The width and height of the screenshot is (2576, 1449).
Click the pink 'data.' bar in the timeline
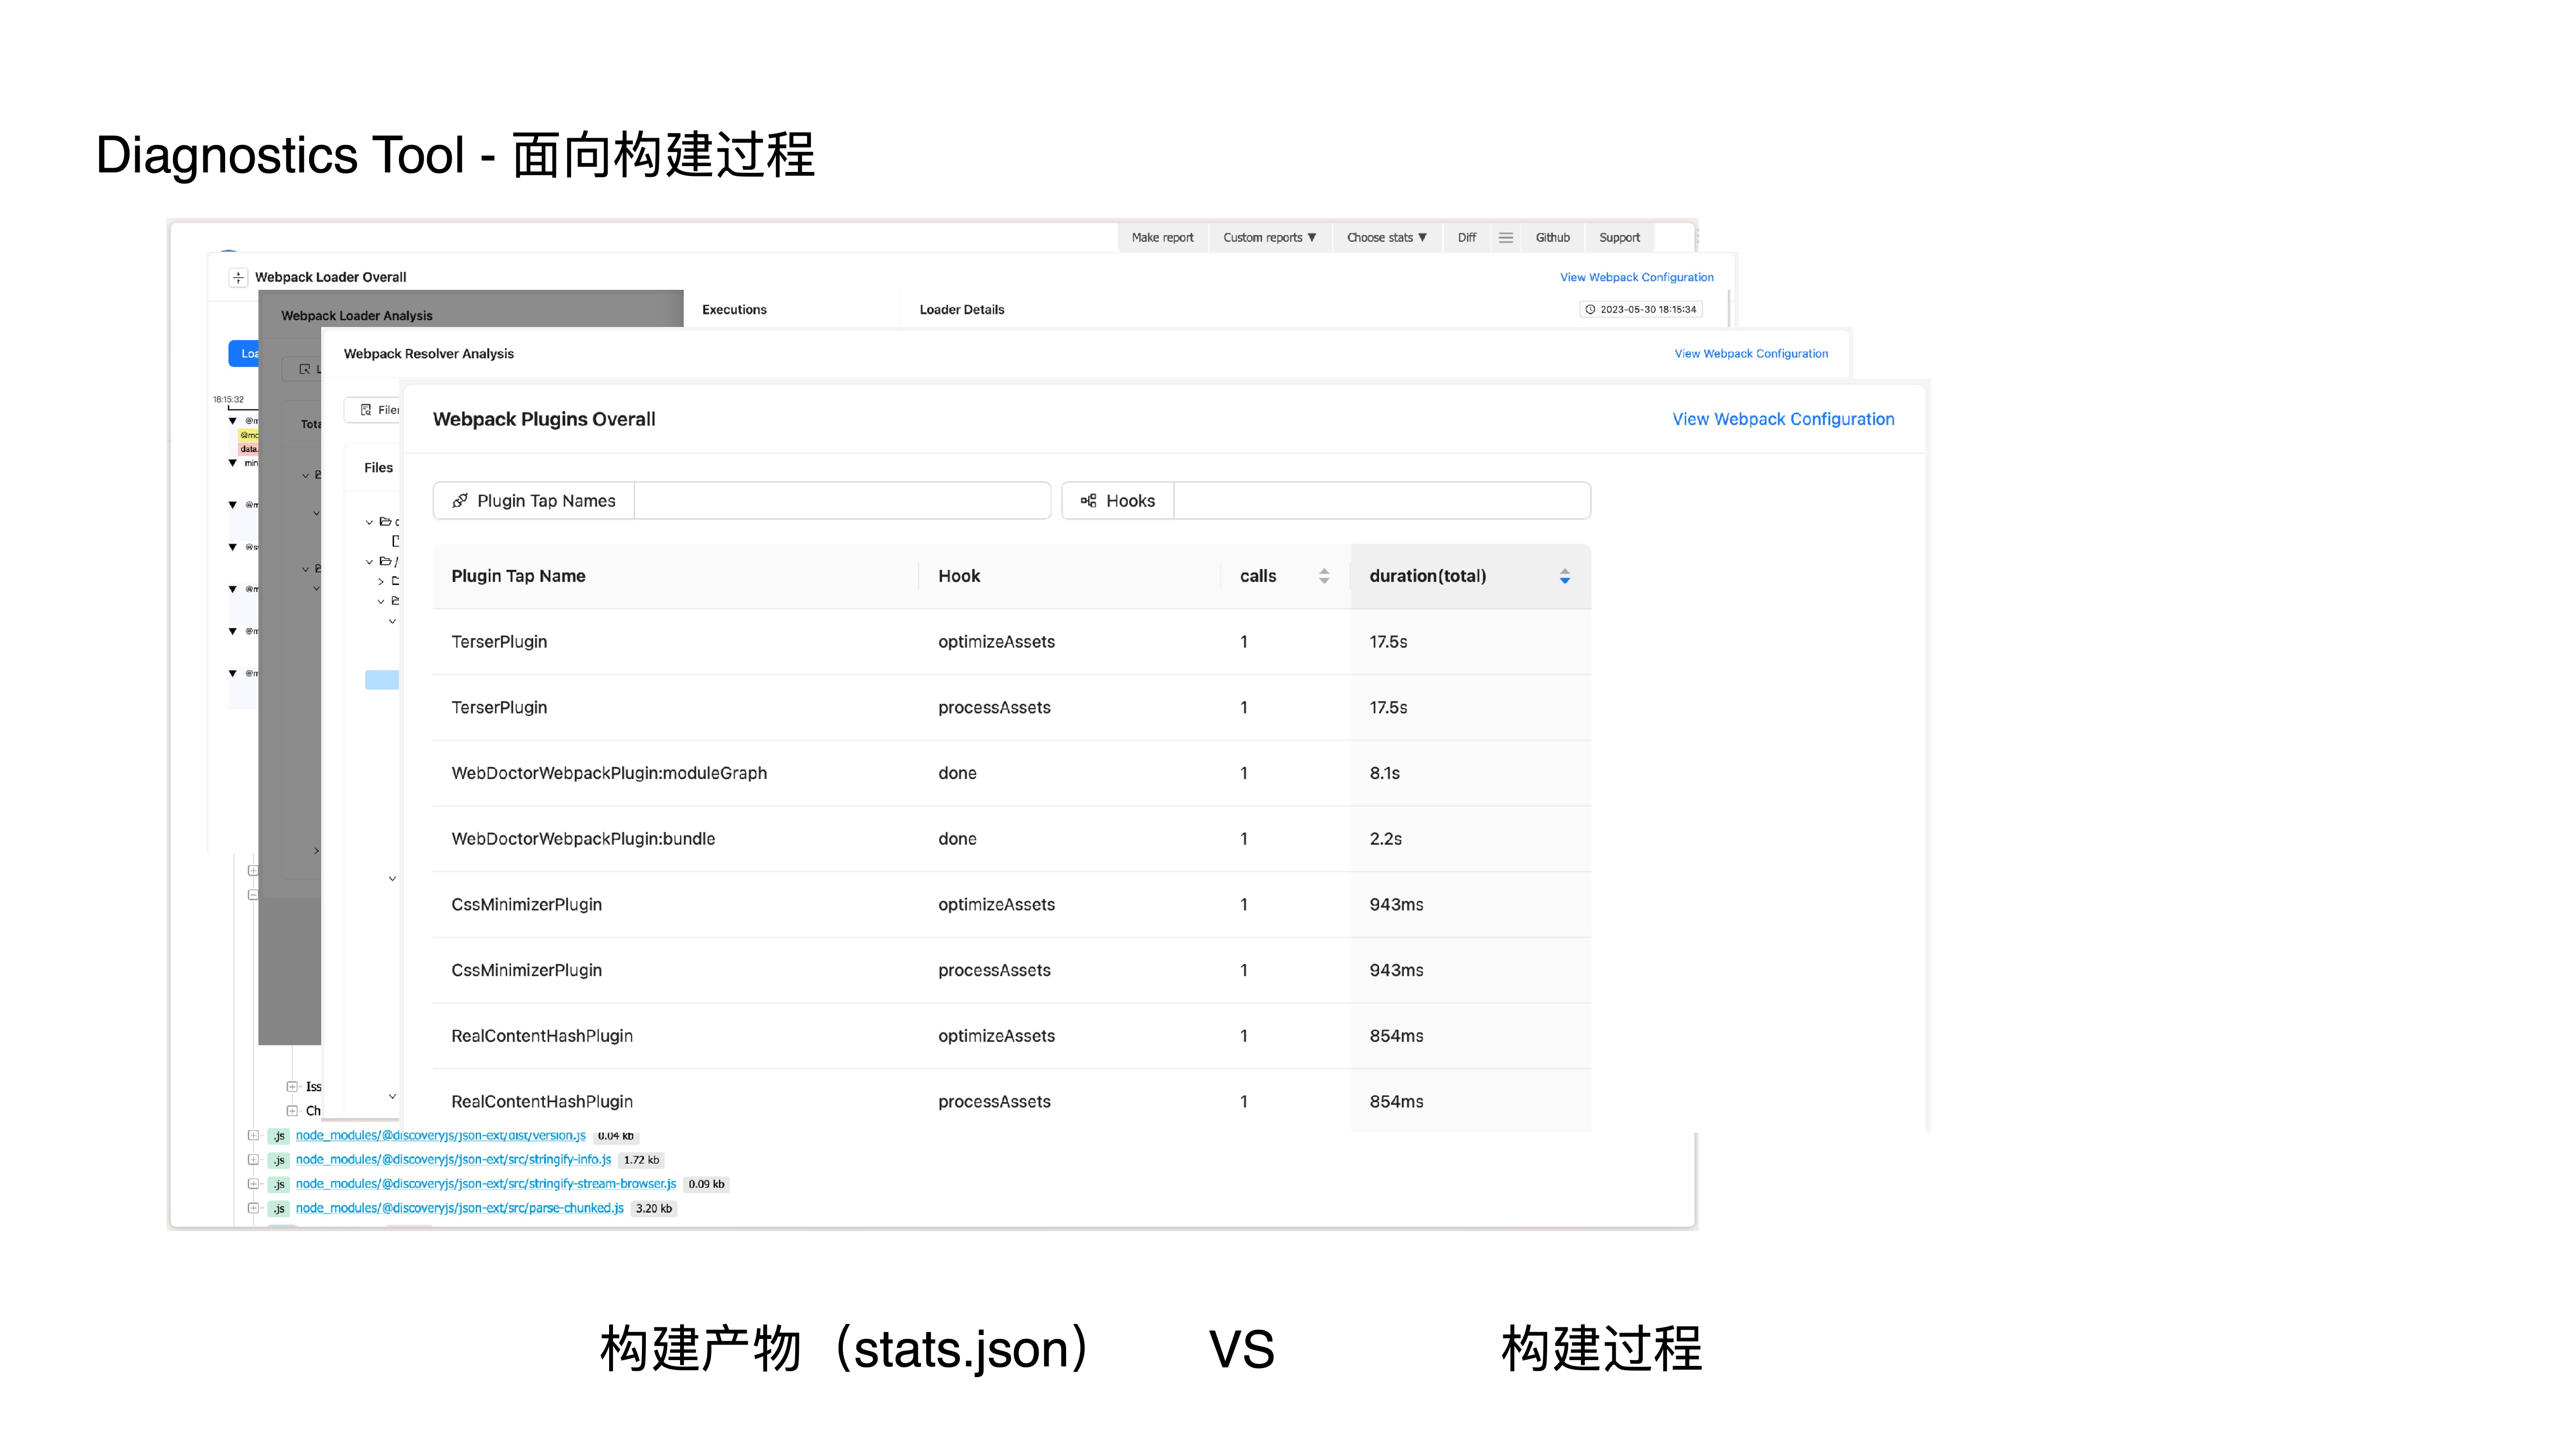pos(248,449)
